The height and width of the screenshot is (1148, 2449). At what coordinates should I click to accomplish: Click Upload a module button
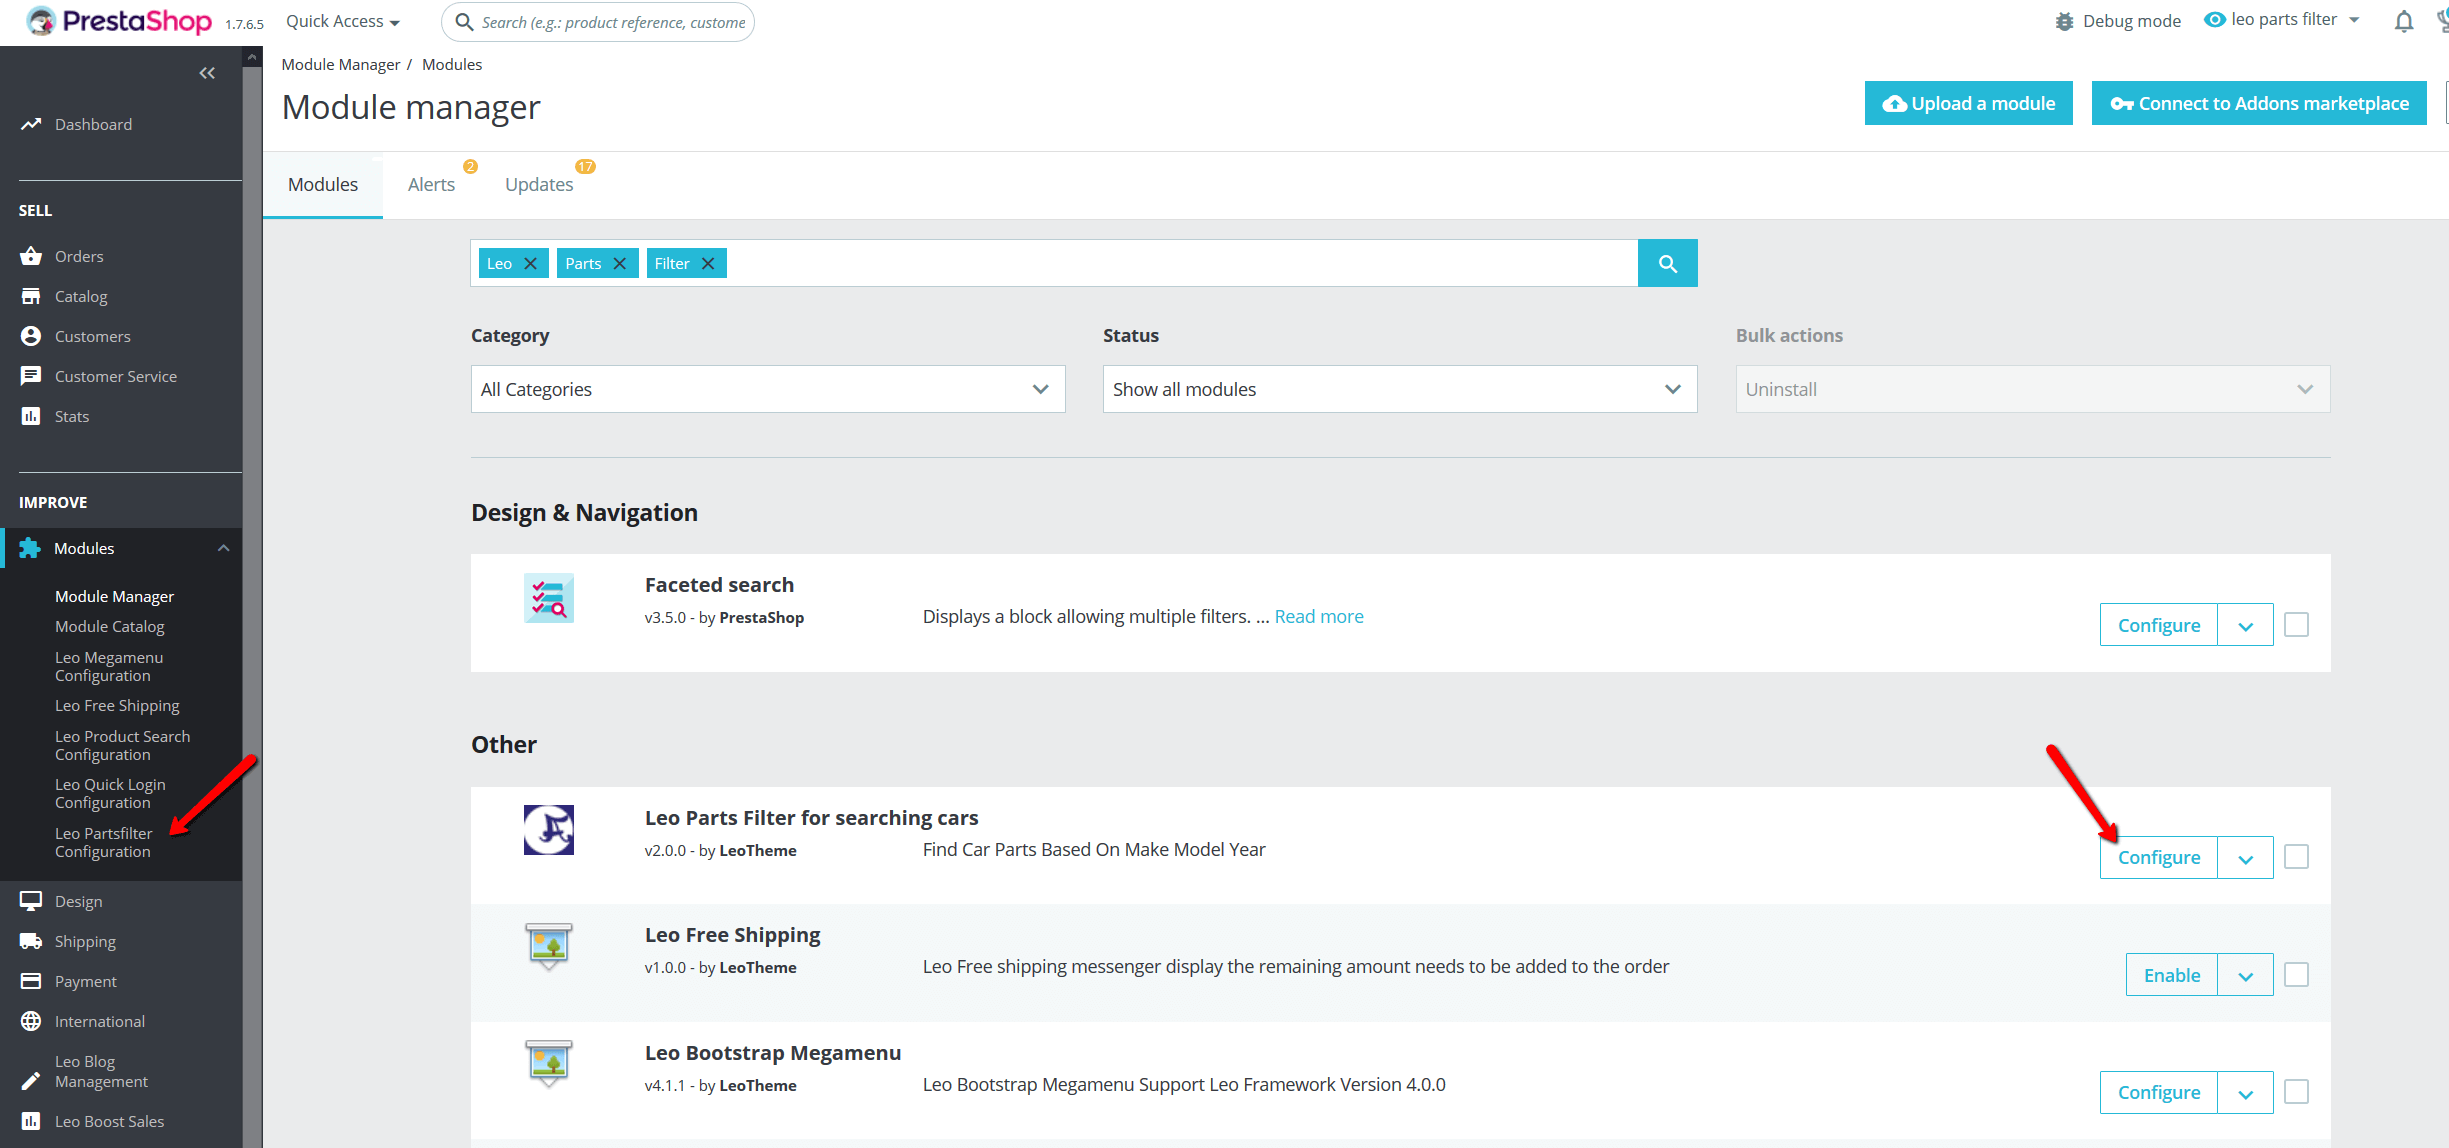pos(1968,103)
